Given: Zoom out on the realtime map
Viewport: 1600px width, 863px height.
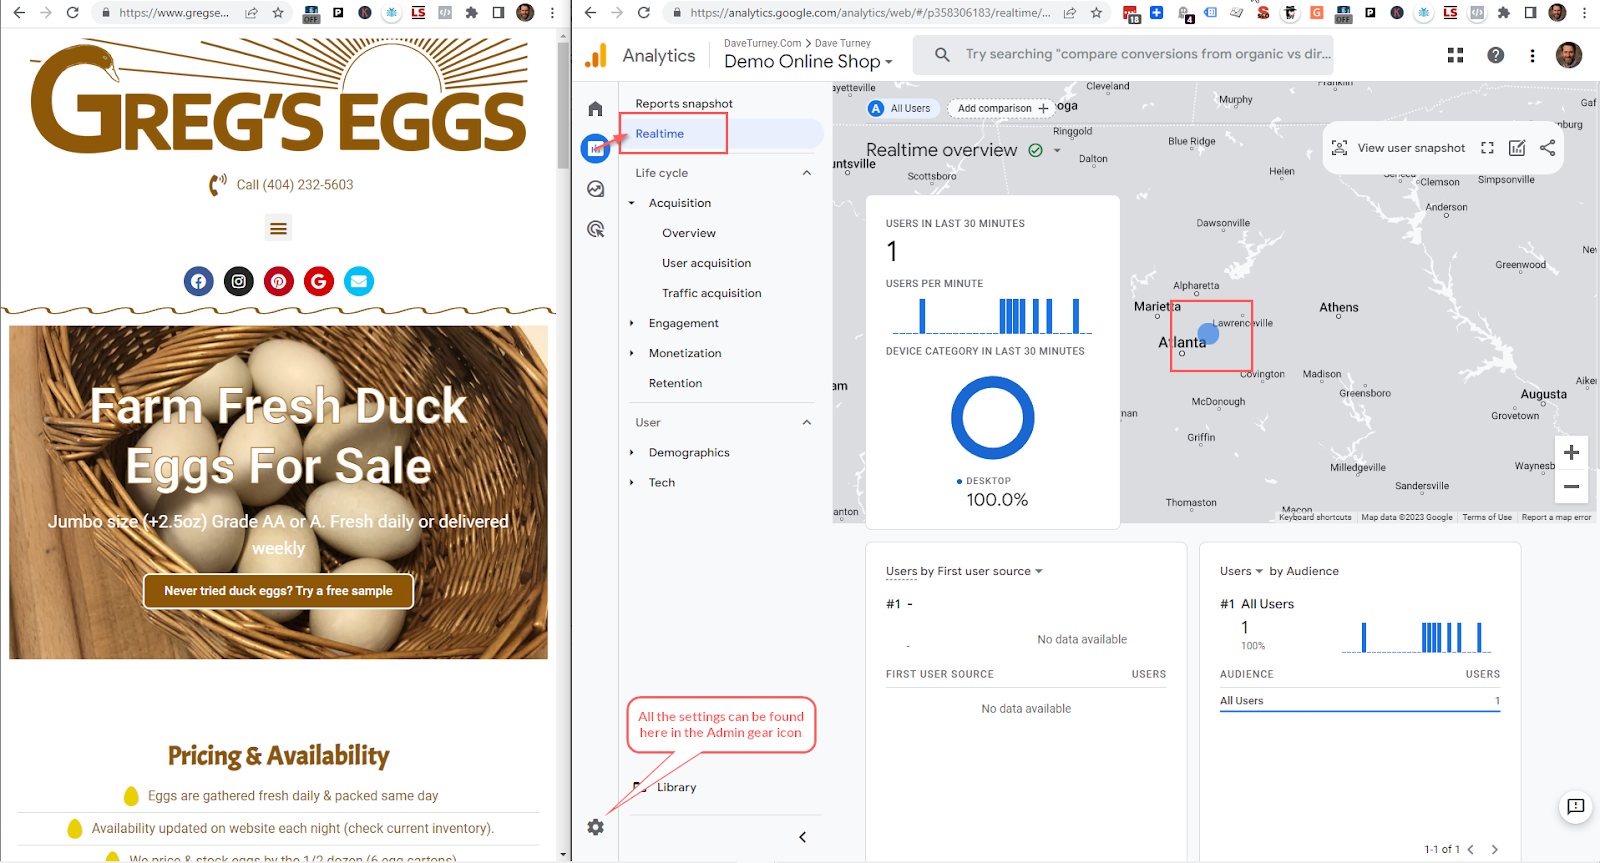Looking at the screenshot, I should tap(1571, 486).
